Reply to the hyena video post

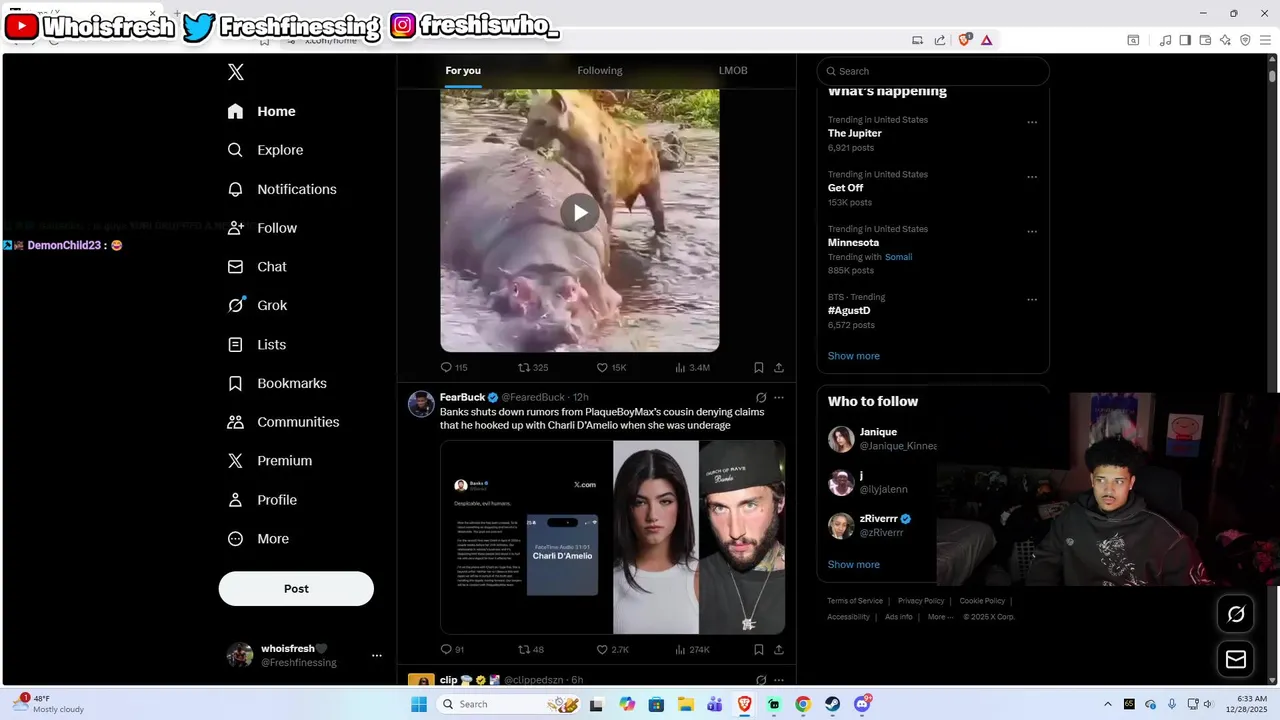coord(454,367)
